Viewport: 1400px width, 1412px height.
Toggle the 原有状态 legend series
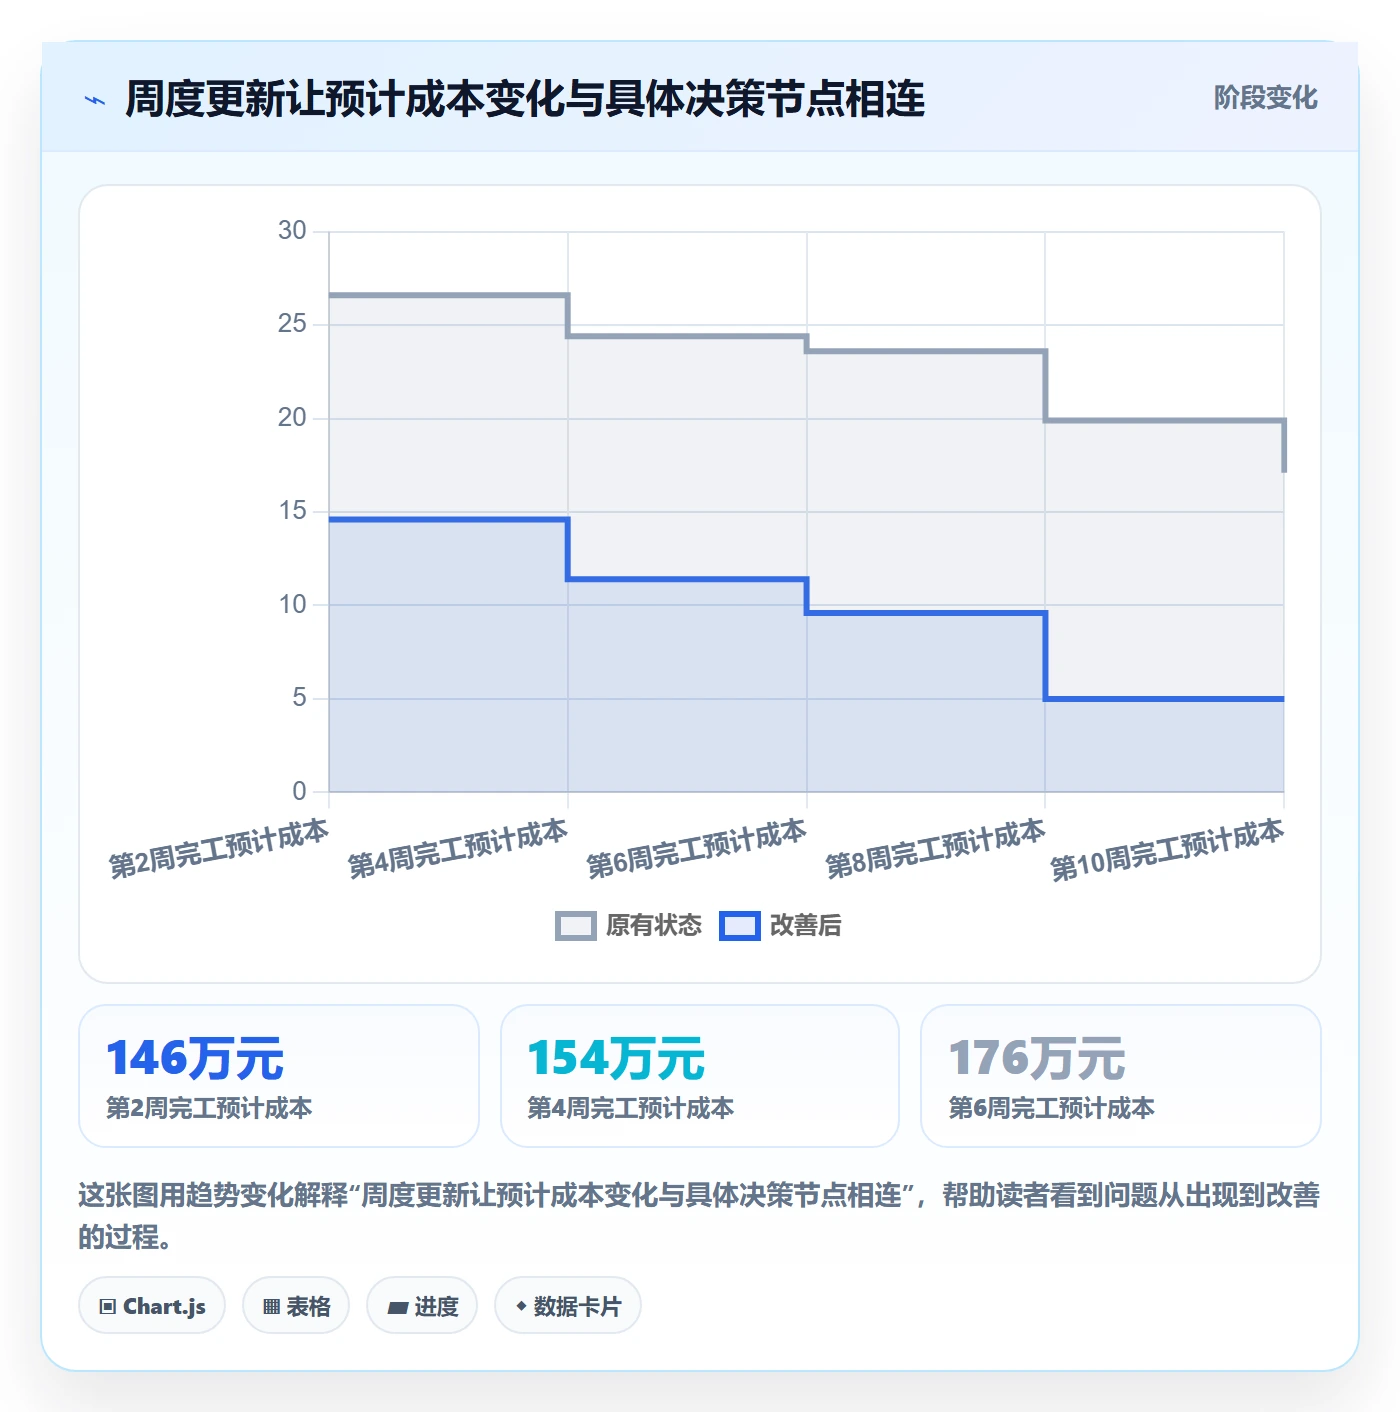point(629,925)
